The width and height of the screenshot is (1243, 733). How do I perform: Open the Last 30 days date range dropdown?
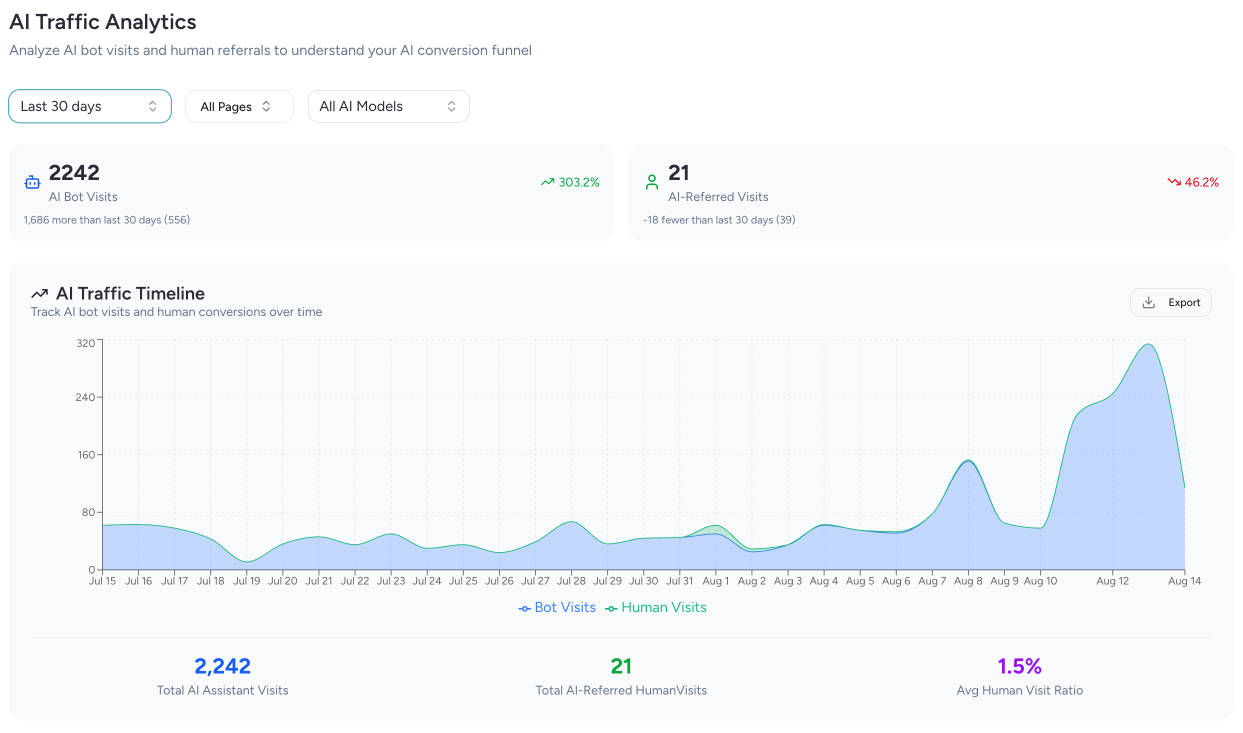click(x=90, y=106)
